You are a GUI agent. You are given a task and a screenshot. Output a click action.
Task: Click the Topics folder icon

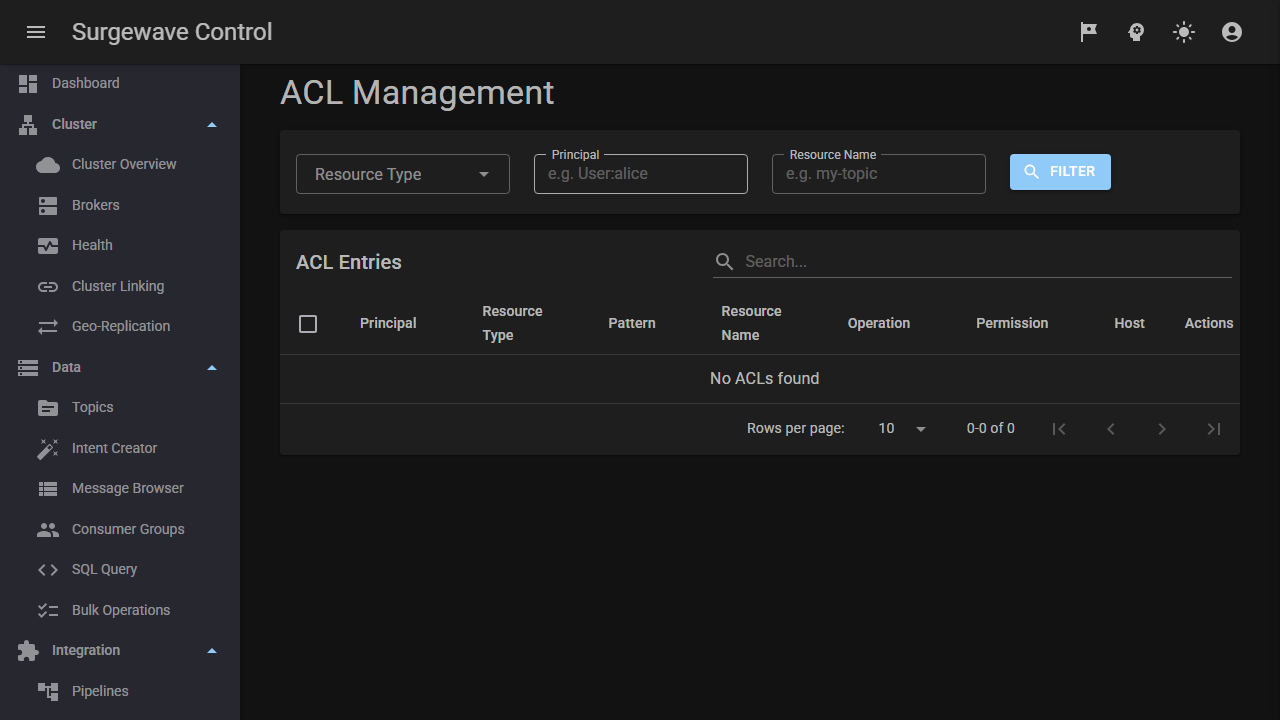coord(48,408)
